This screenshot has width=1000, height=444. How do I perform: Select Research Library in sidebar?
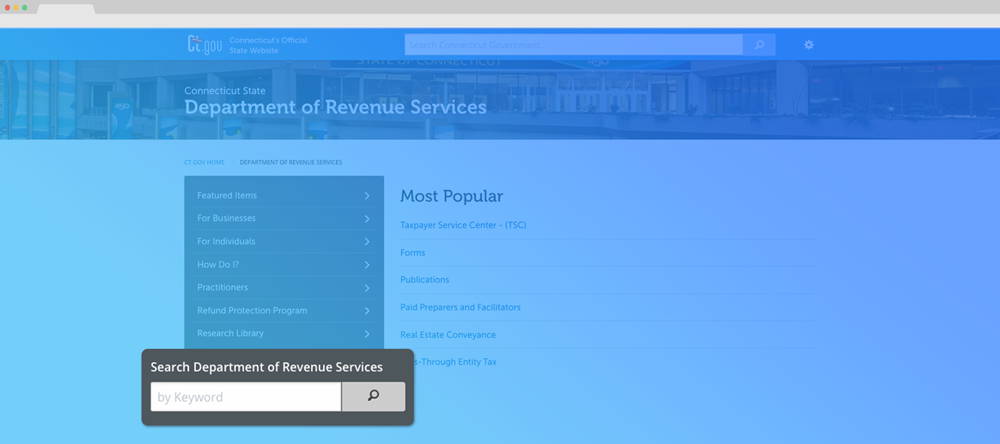point(230,334)
